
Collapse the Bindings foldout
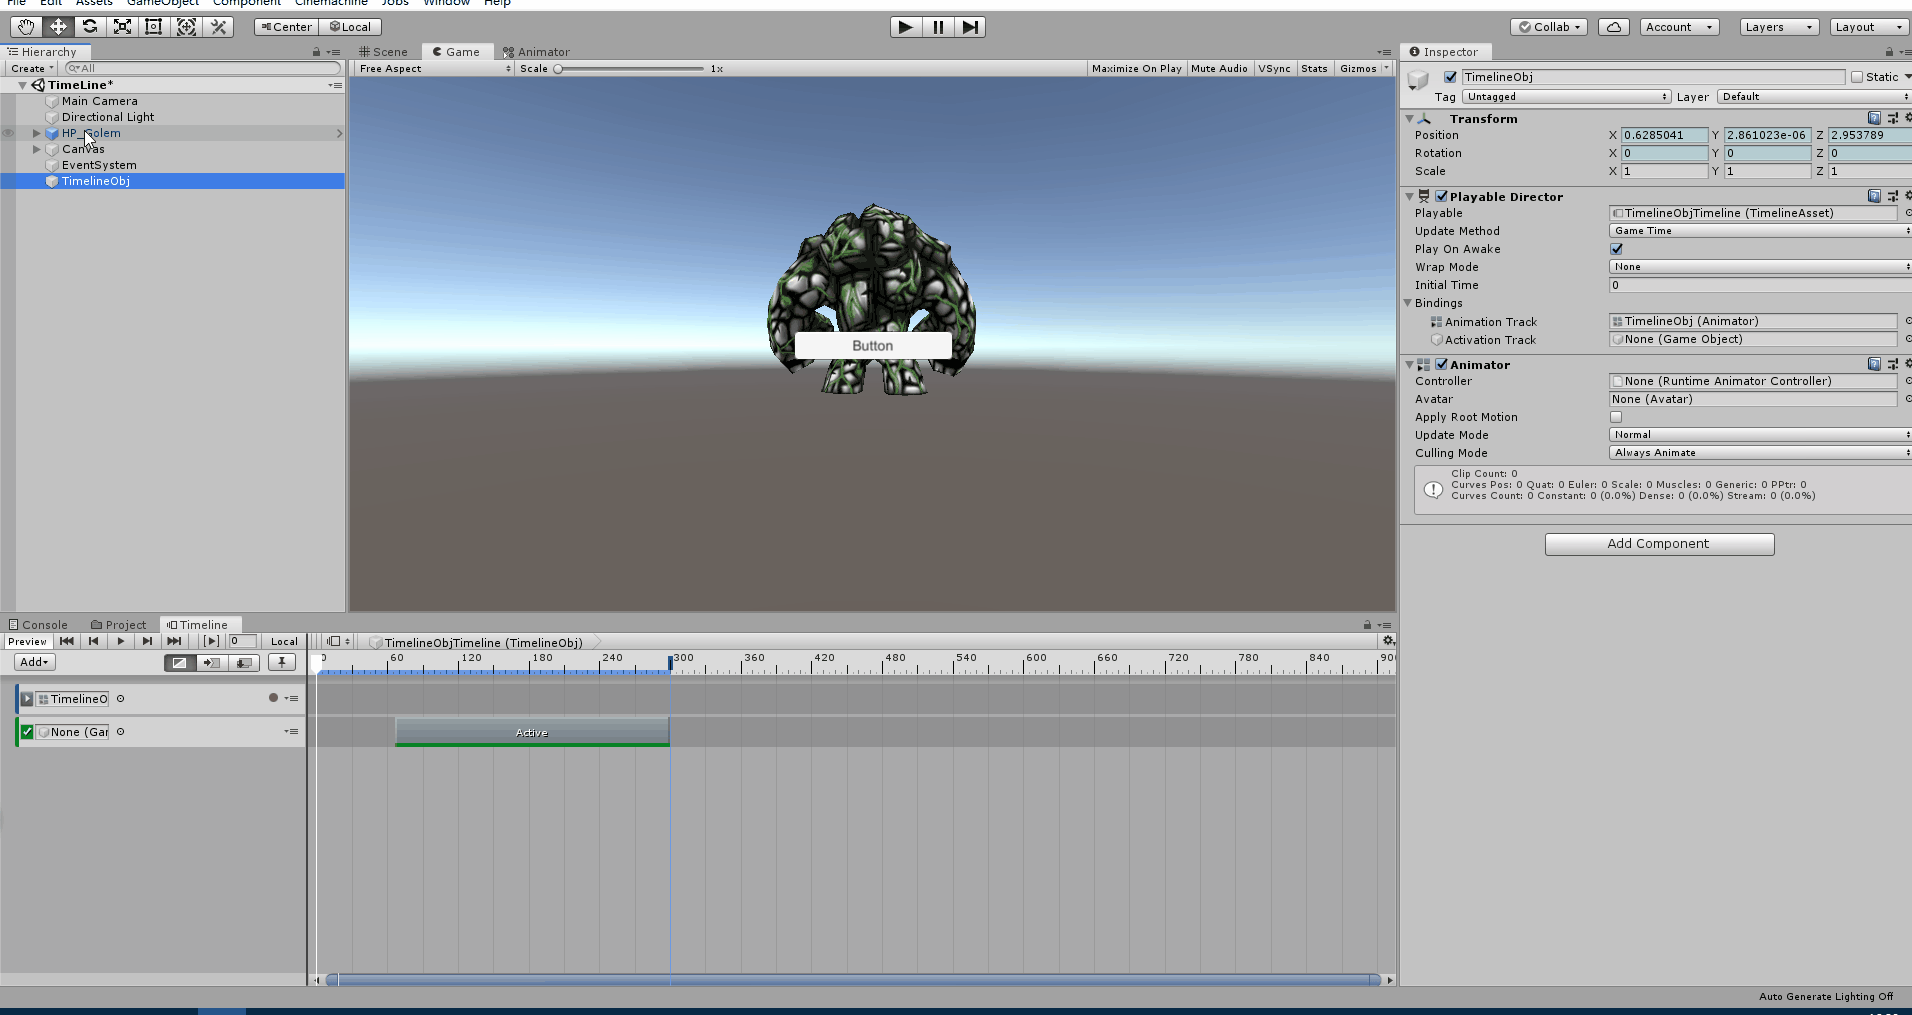pyautogui.click(x=1408, y=302)
